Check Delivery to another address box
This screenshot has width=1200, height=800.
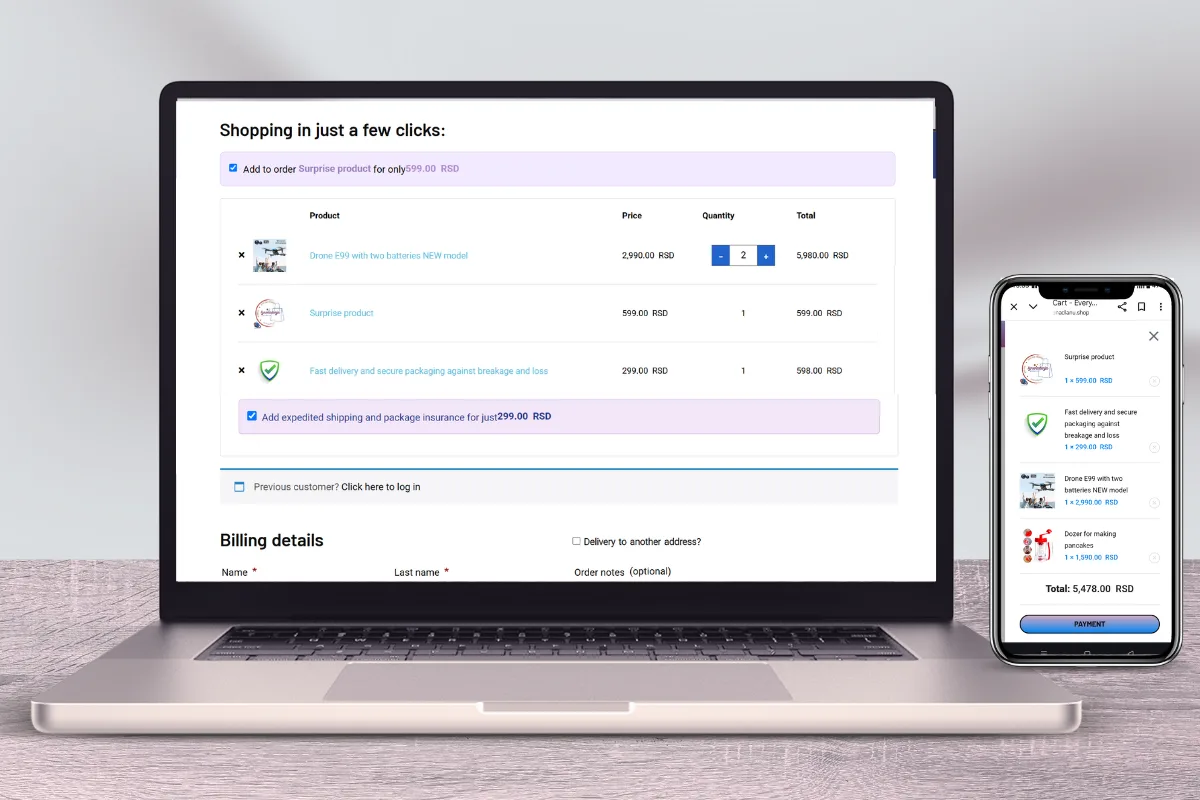coord(576,541)
